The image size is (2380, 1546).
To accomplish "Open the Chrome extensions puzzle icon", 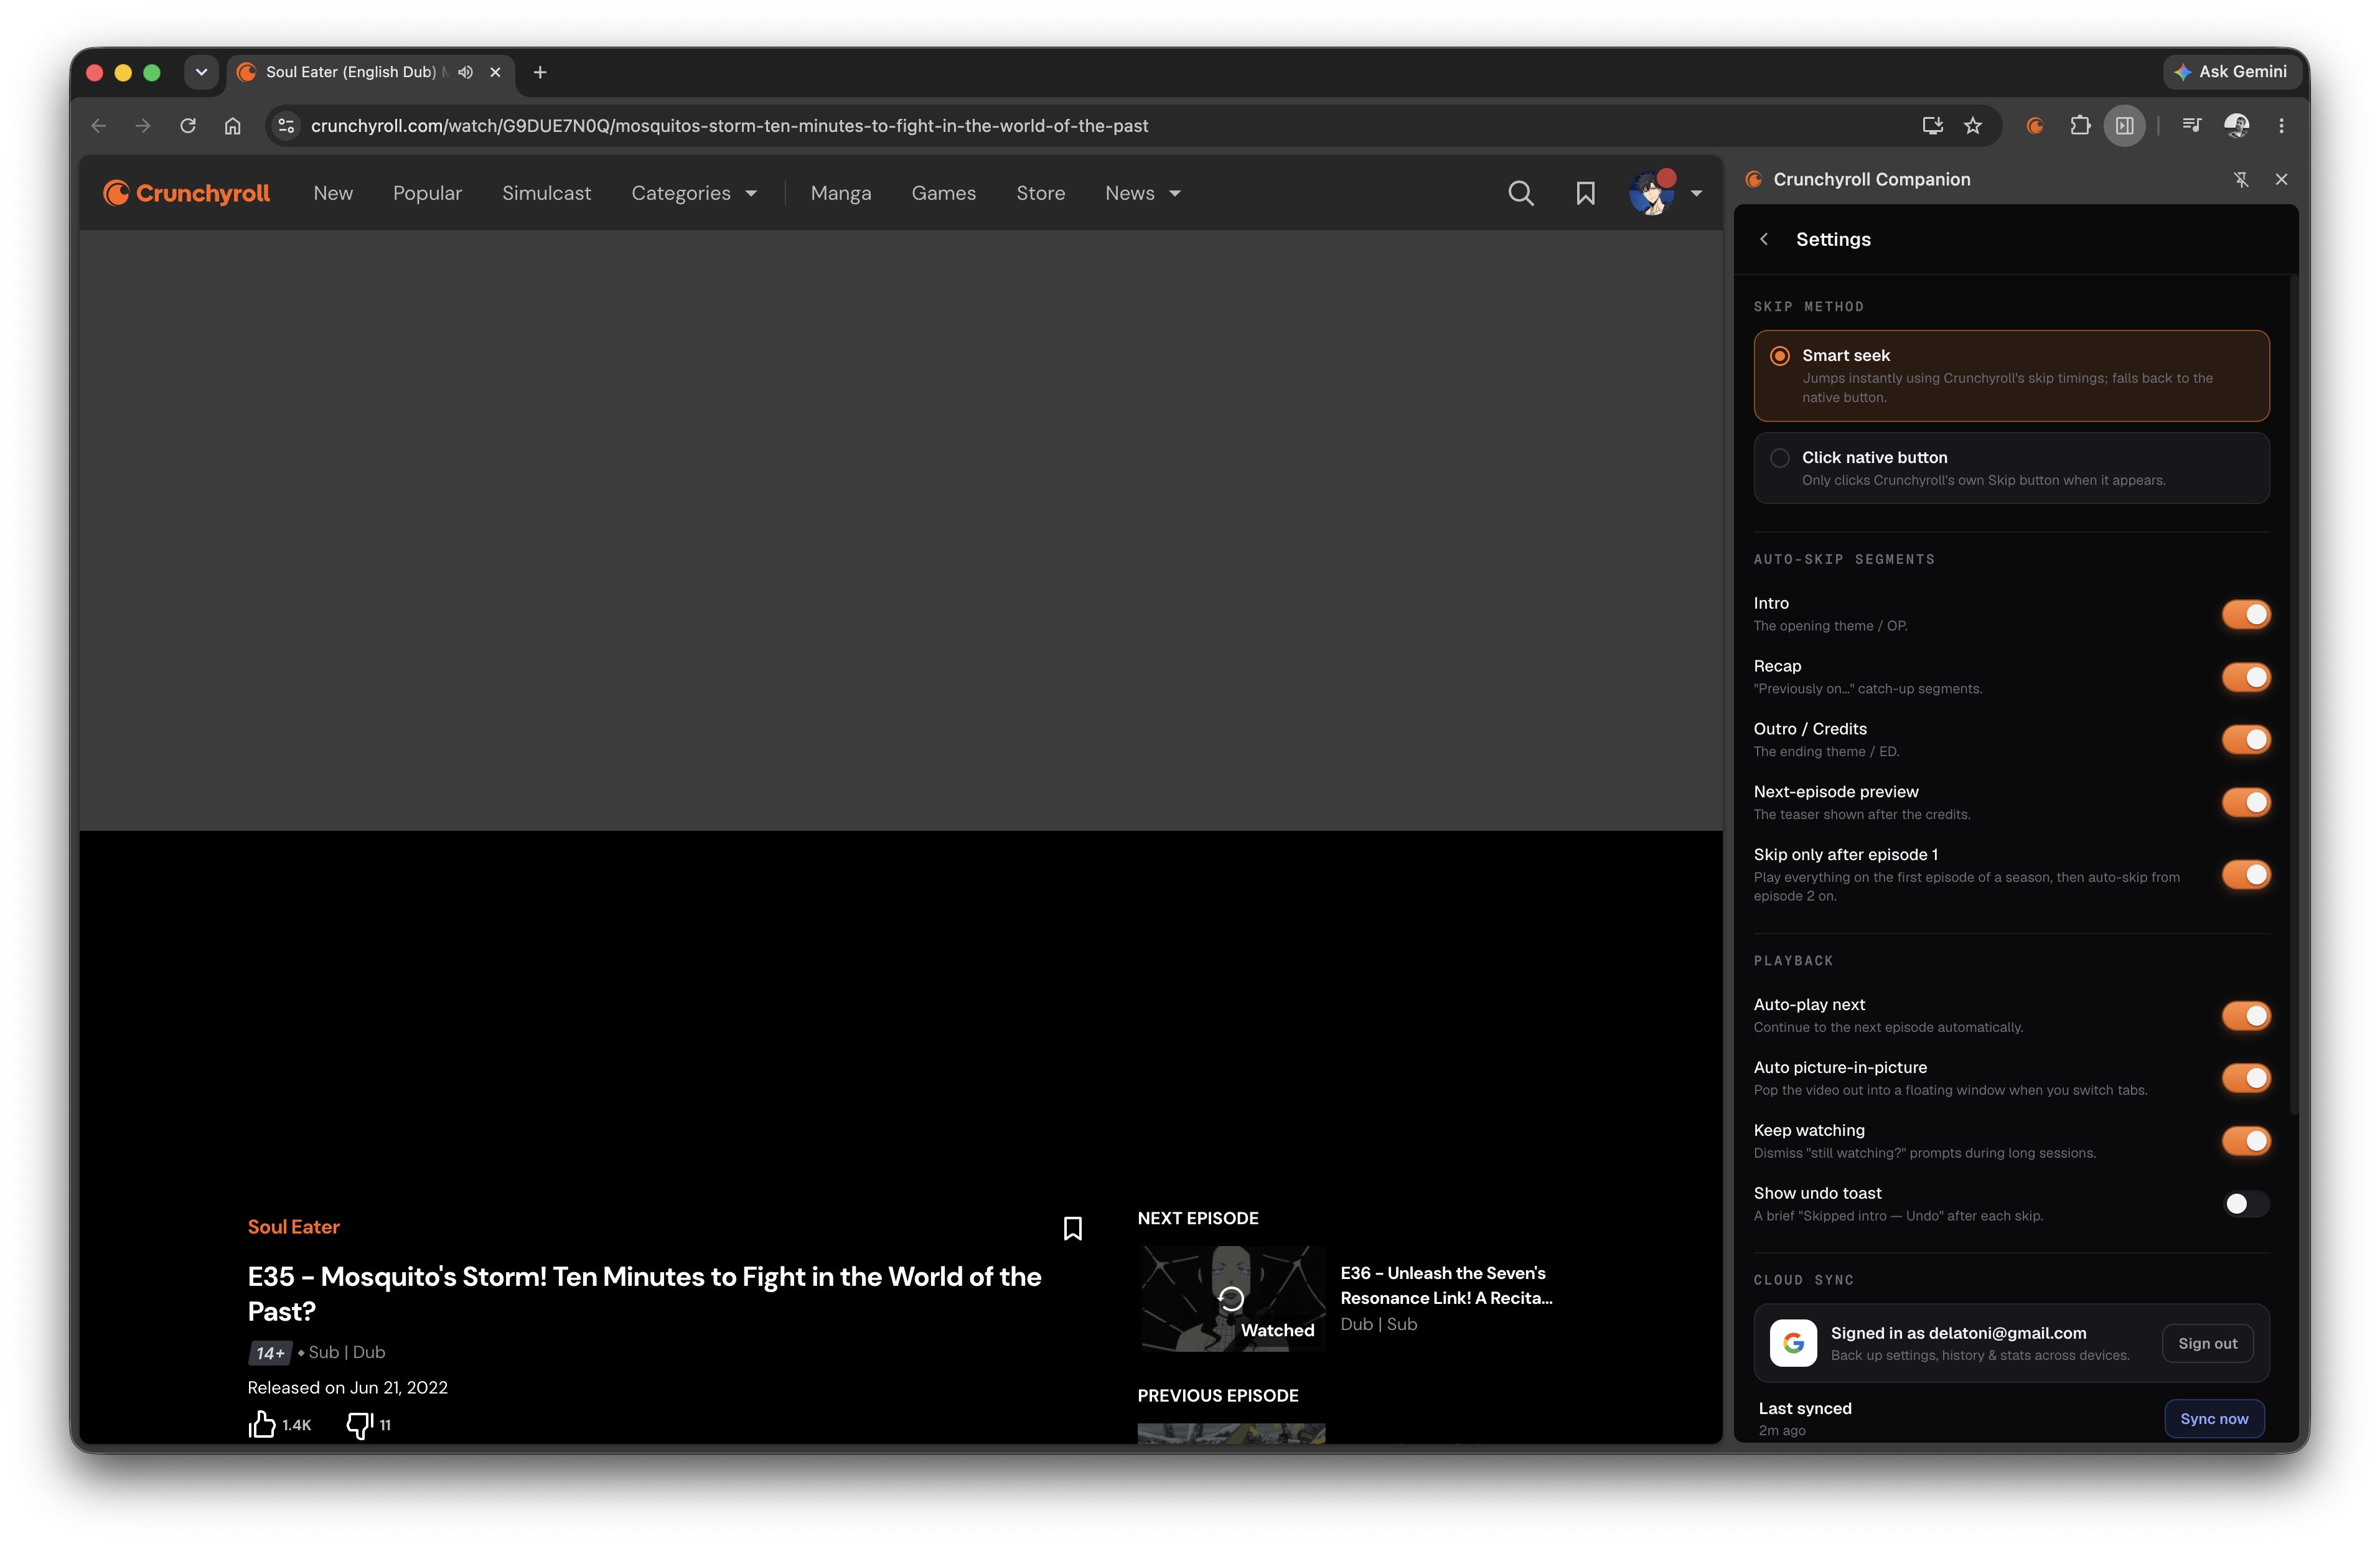I will [2080, 126].
